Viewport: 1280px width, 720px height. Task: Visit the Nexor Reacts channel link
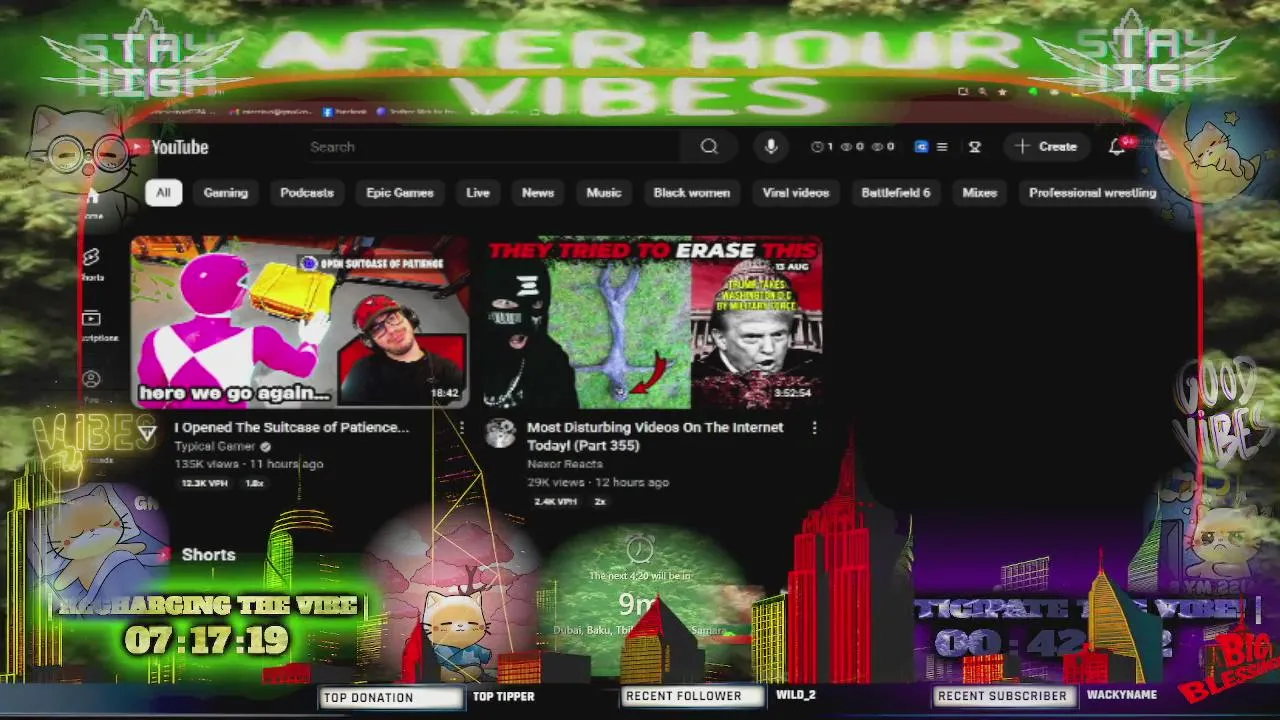[x=565, y=464]
